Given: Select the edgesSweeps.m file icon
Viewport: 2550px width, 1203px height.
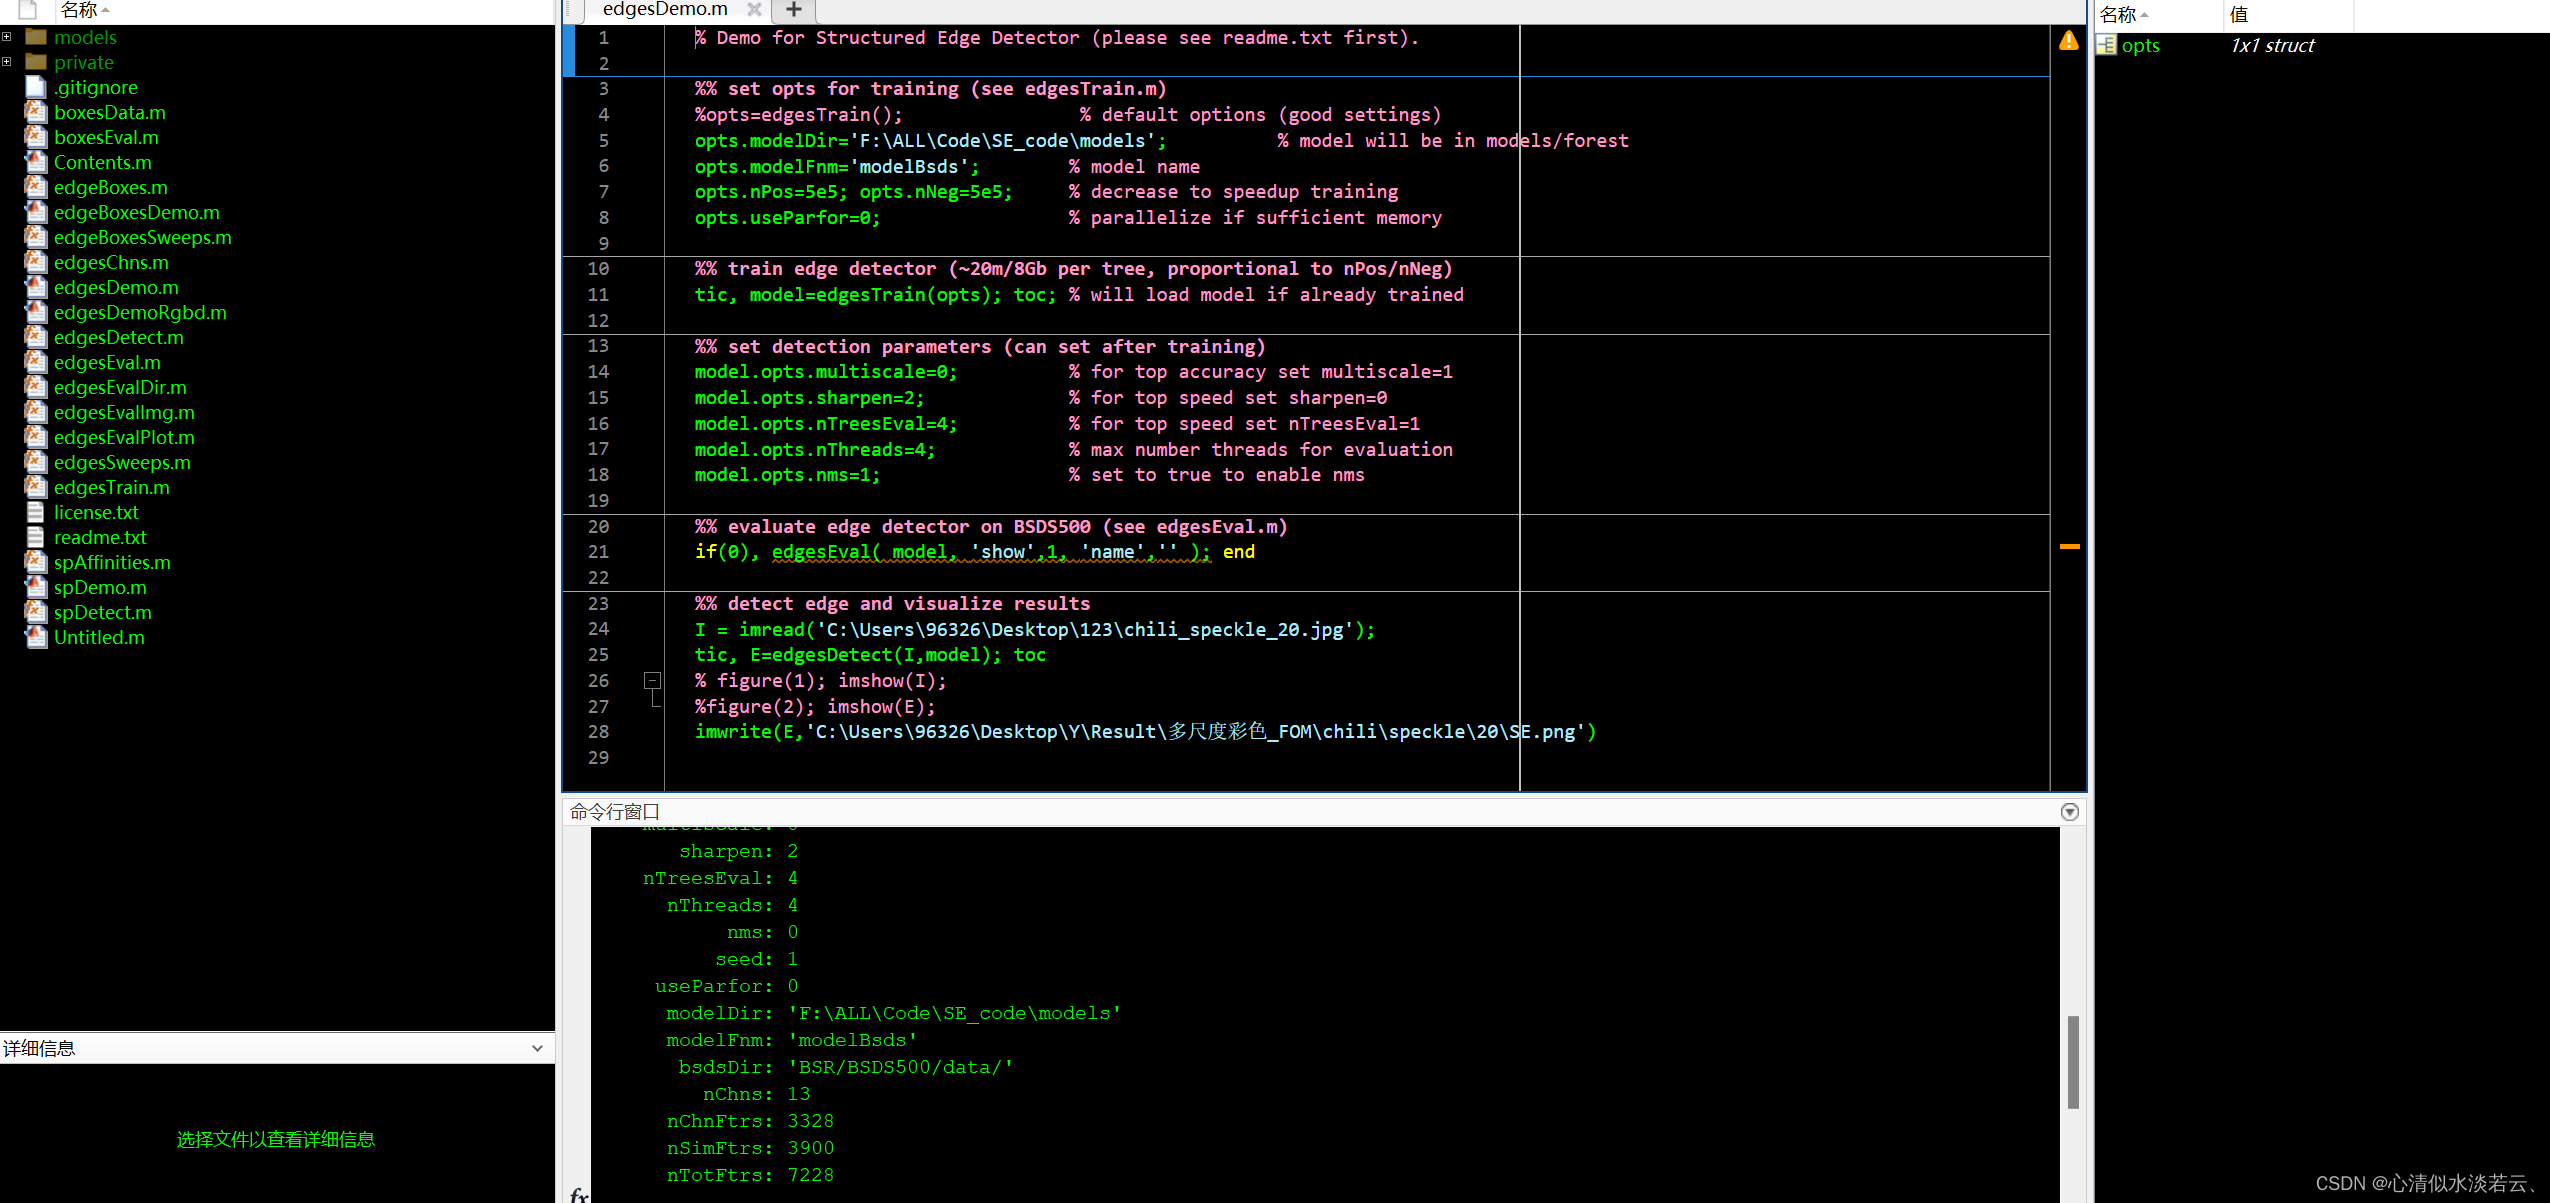Looking at the screenshot, I should click(36, 462).
